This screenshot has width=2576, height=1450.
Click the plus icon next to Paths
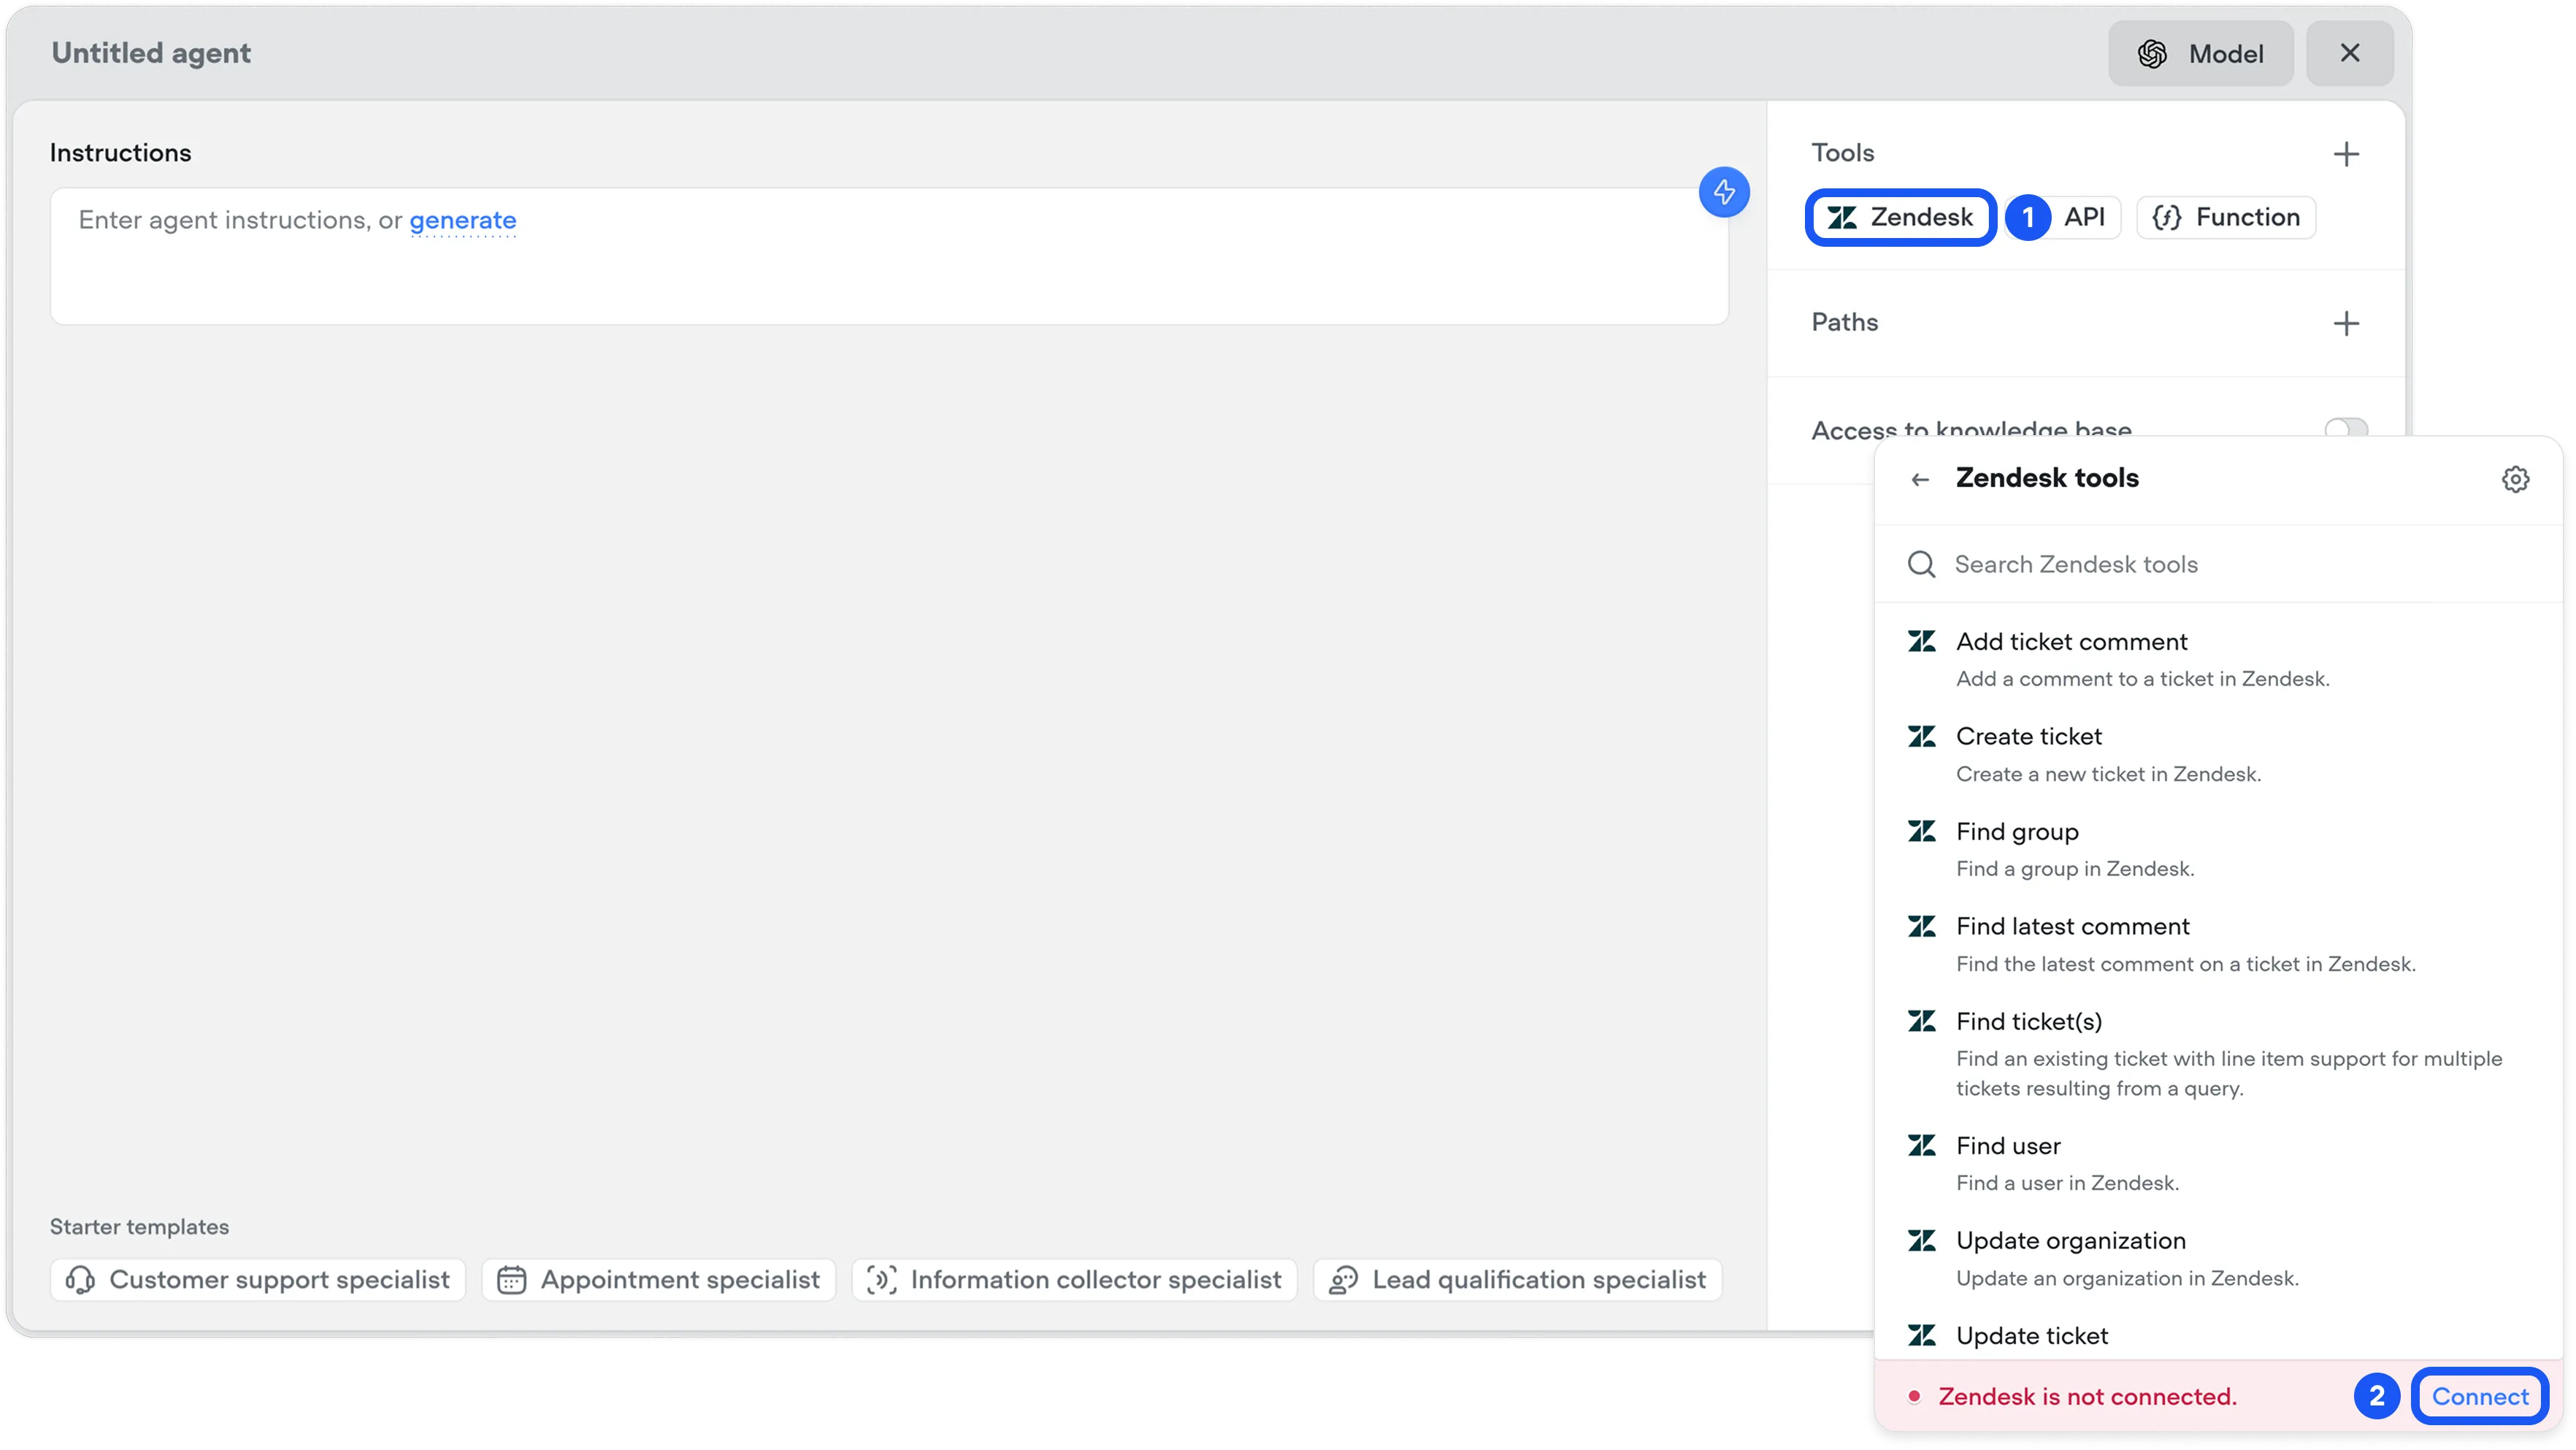coord(2346,323)
